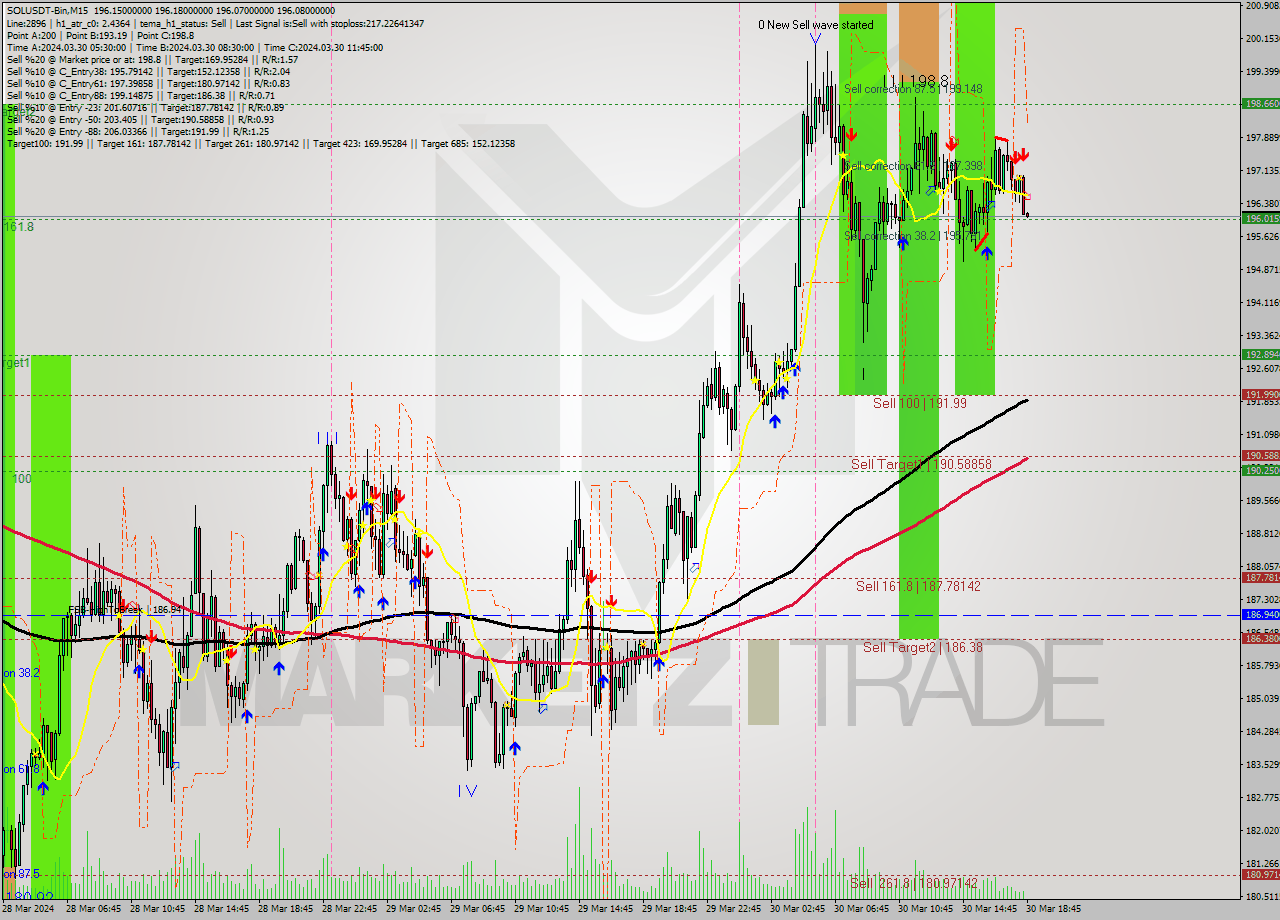This screenshot has width=1280, height=920.
Task: Click the 185.035 price axis value
Action: pos(1262,699)
